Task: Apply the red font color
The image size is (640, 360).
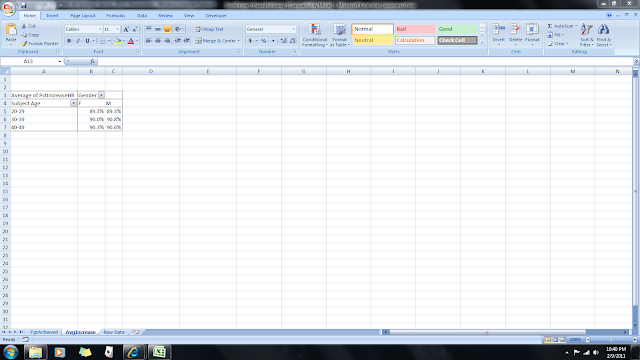Action: click(131, 41)
